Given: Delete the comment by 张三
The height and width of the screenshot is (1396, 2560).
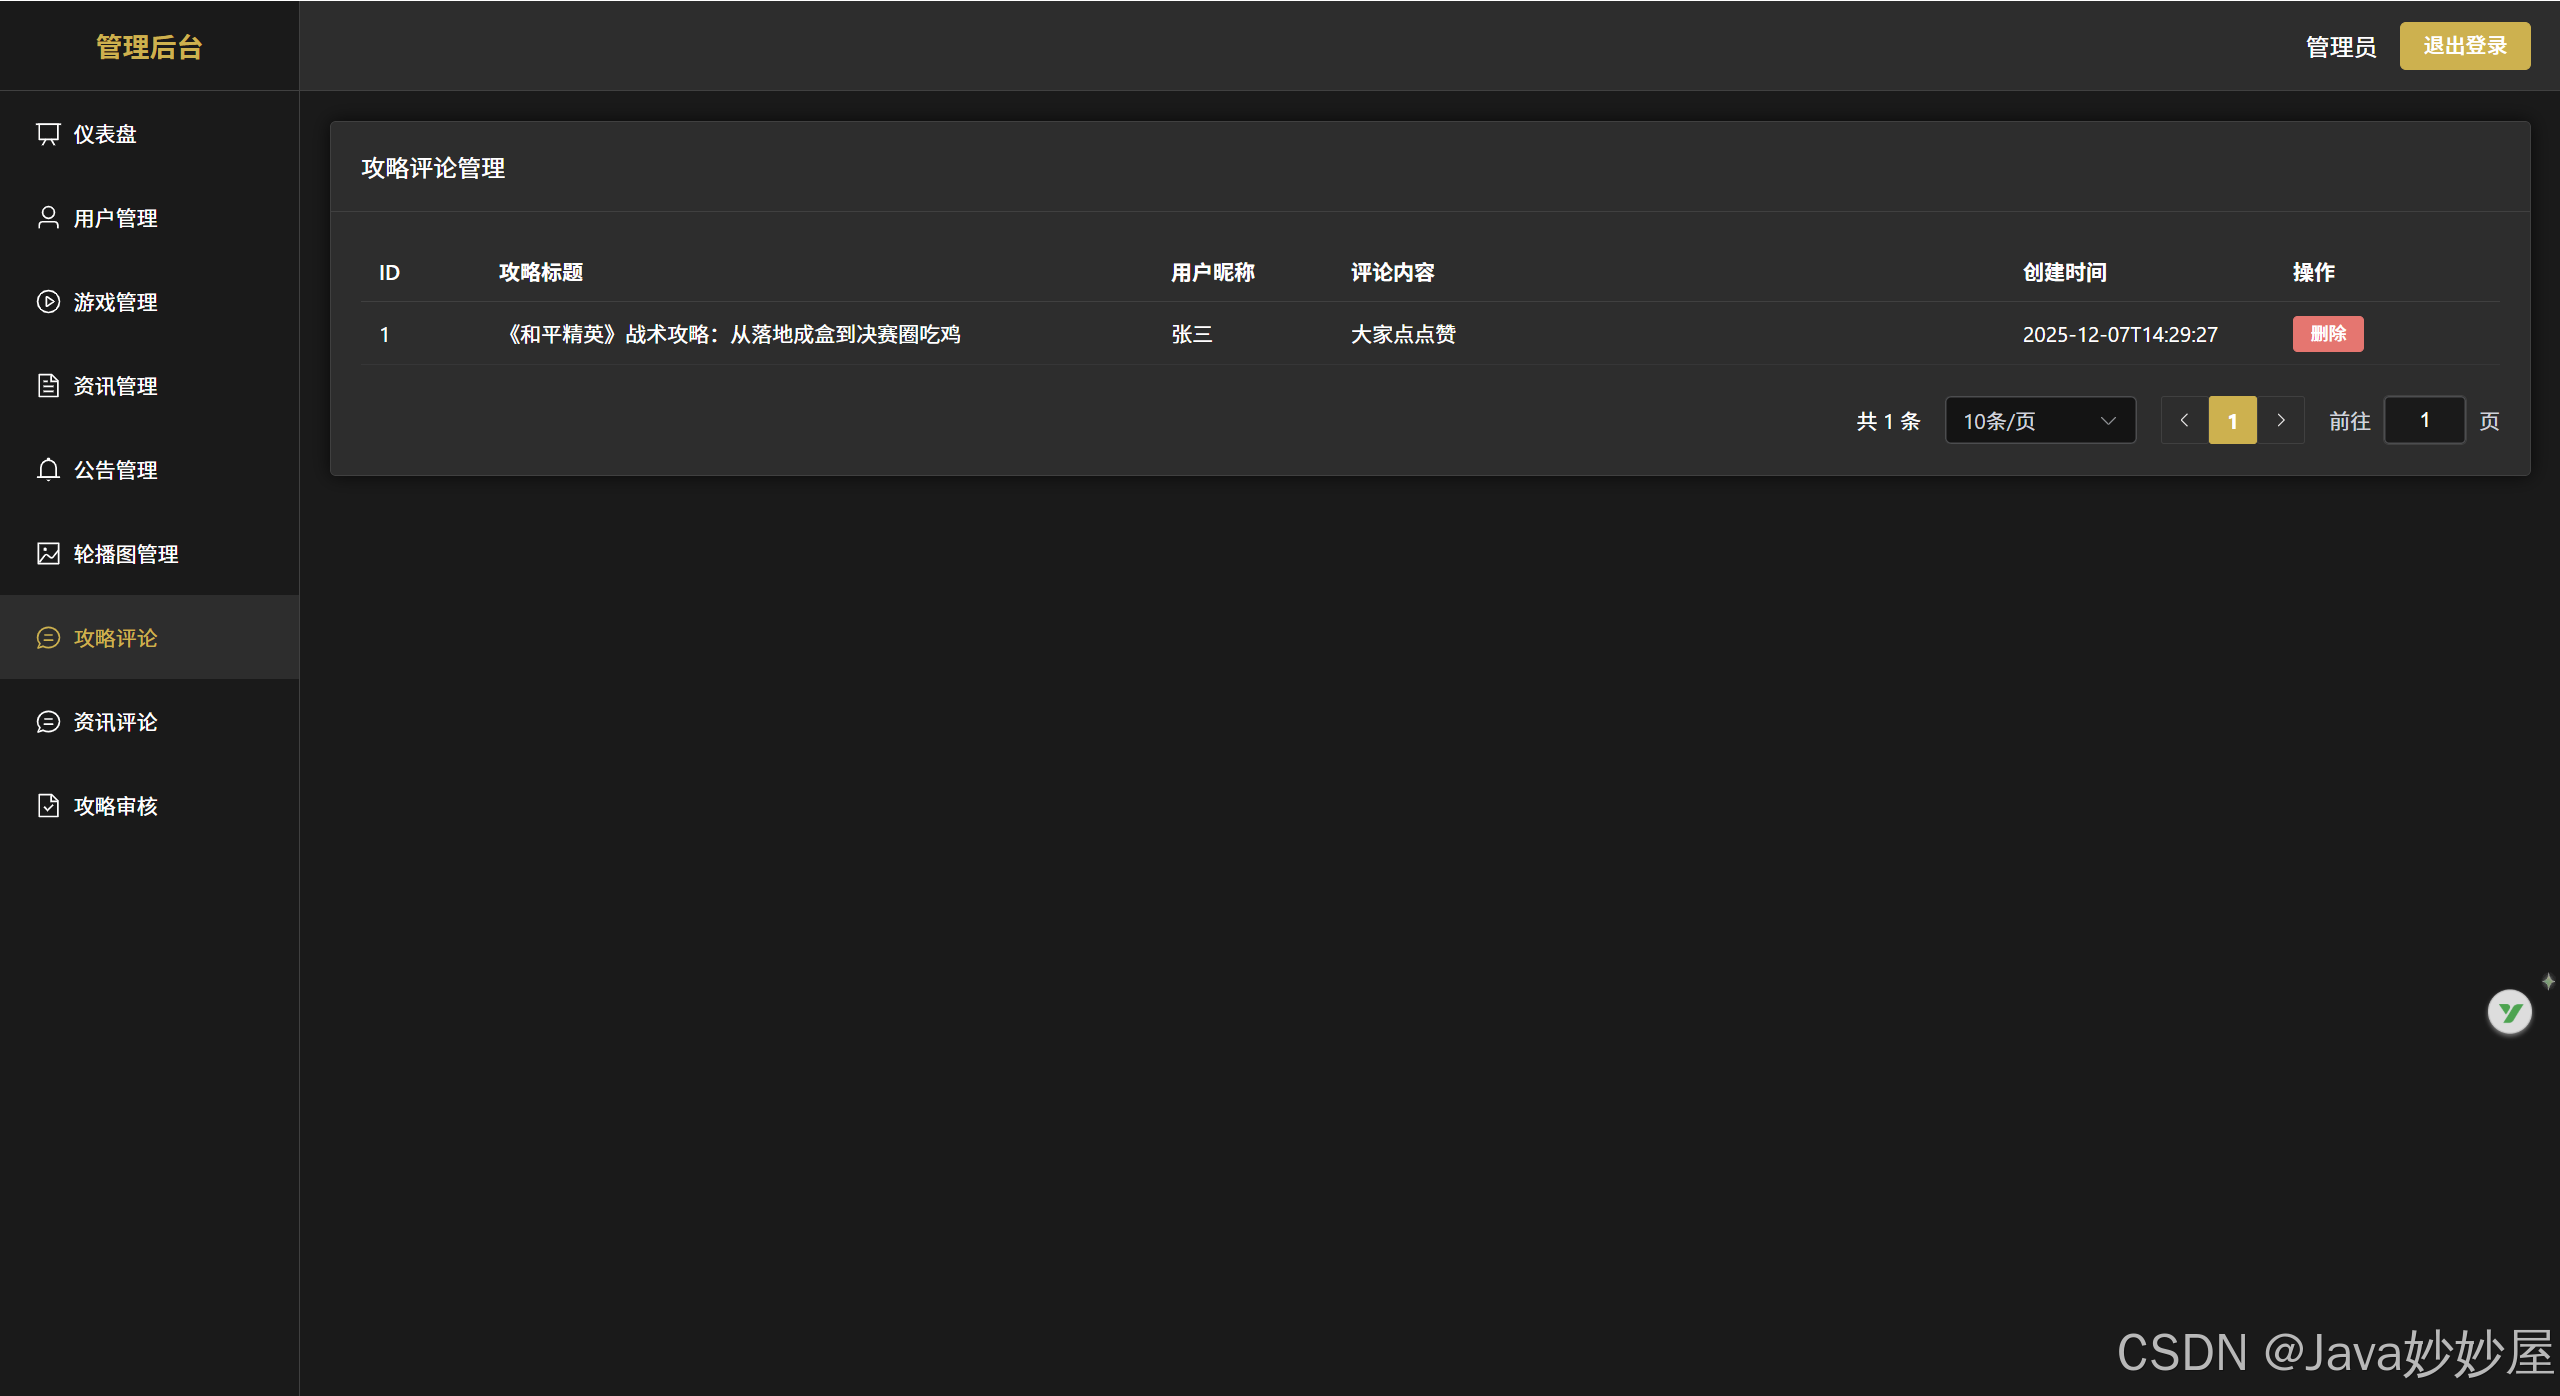Looking at the screenshot, I should click(2328, 334).
